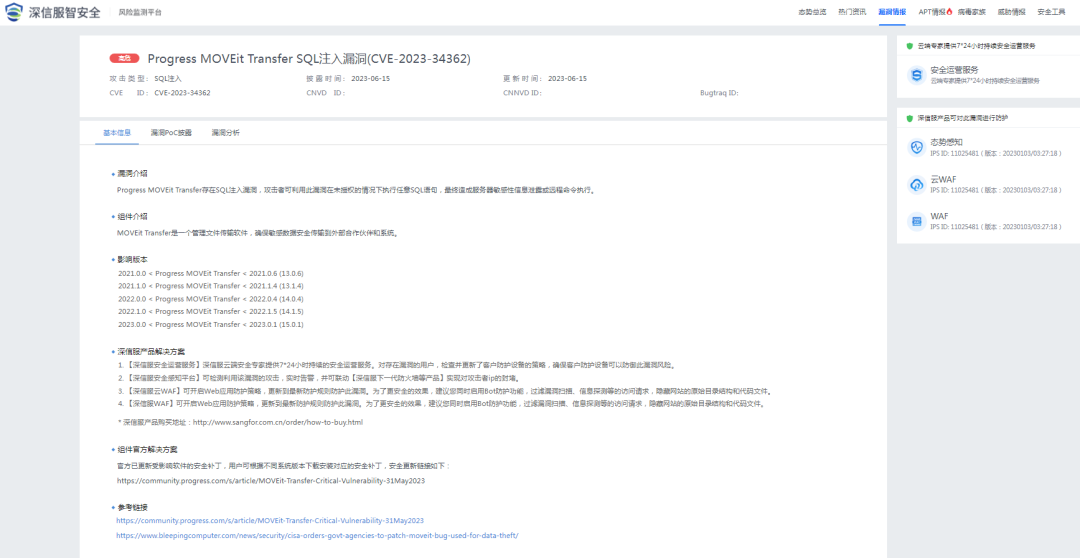This screenshot has height=558, width=1080.
Task: Click green shield beside 深信服产品 protection heading
Action: [910, 118]
